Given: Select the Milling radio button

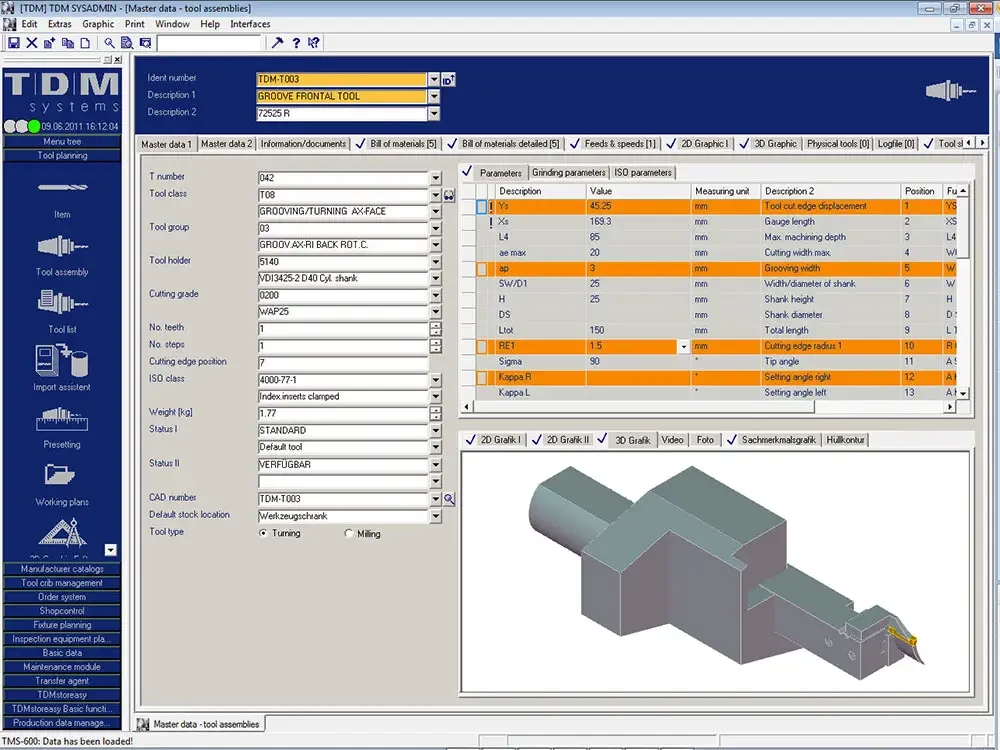Looking at the screenshot, I should [x=348, y=533].
